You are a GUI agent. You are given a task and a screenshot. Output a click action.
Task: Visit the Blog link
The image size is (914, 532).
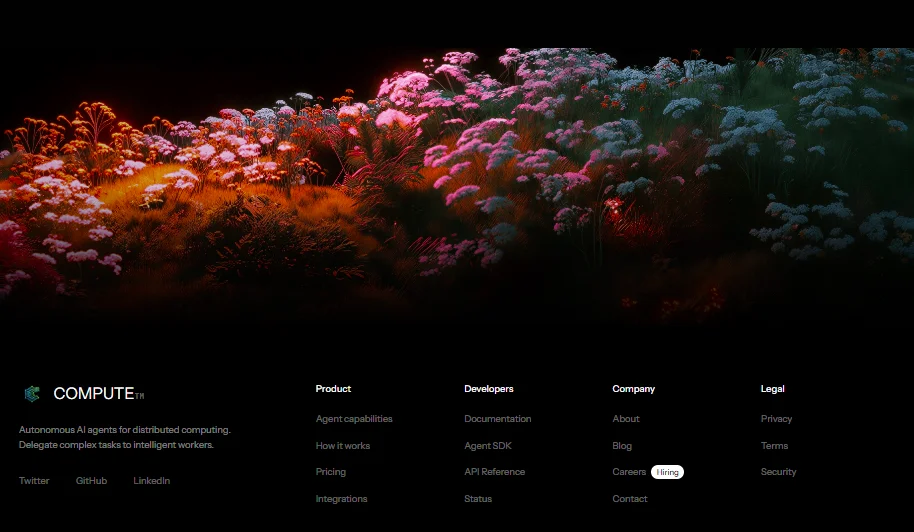(622, 446)
